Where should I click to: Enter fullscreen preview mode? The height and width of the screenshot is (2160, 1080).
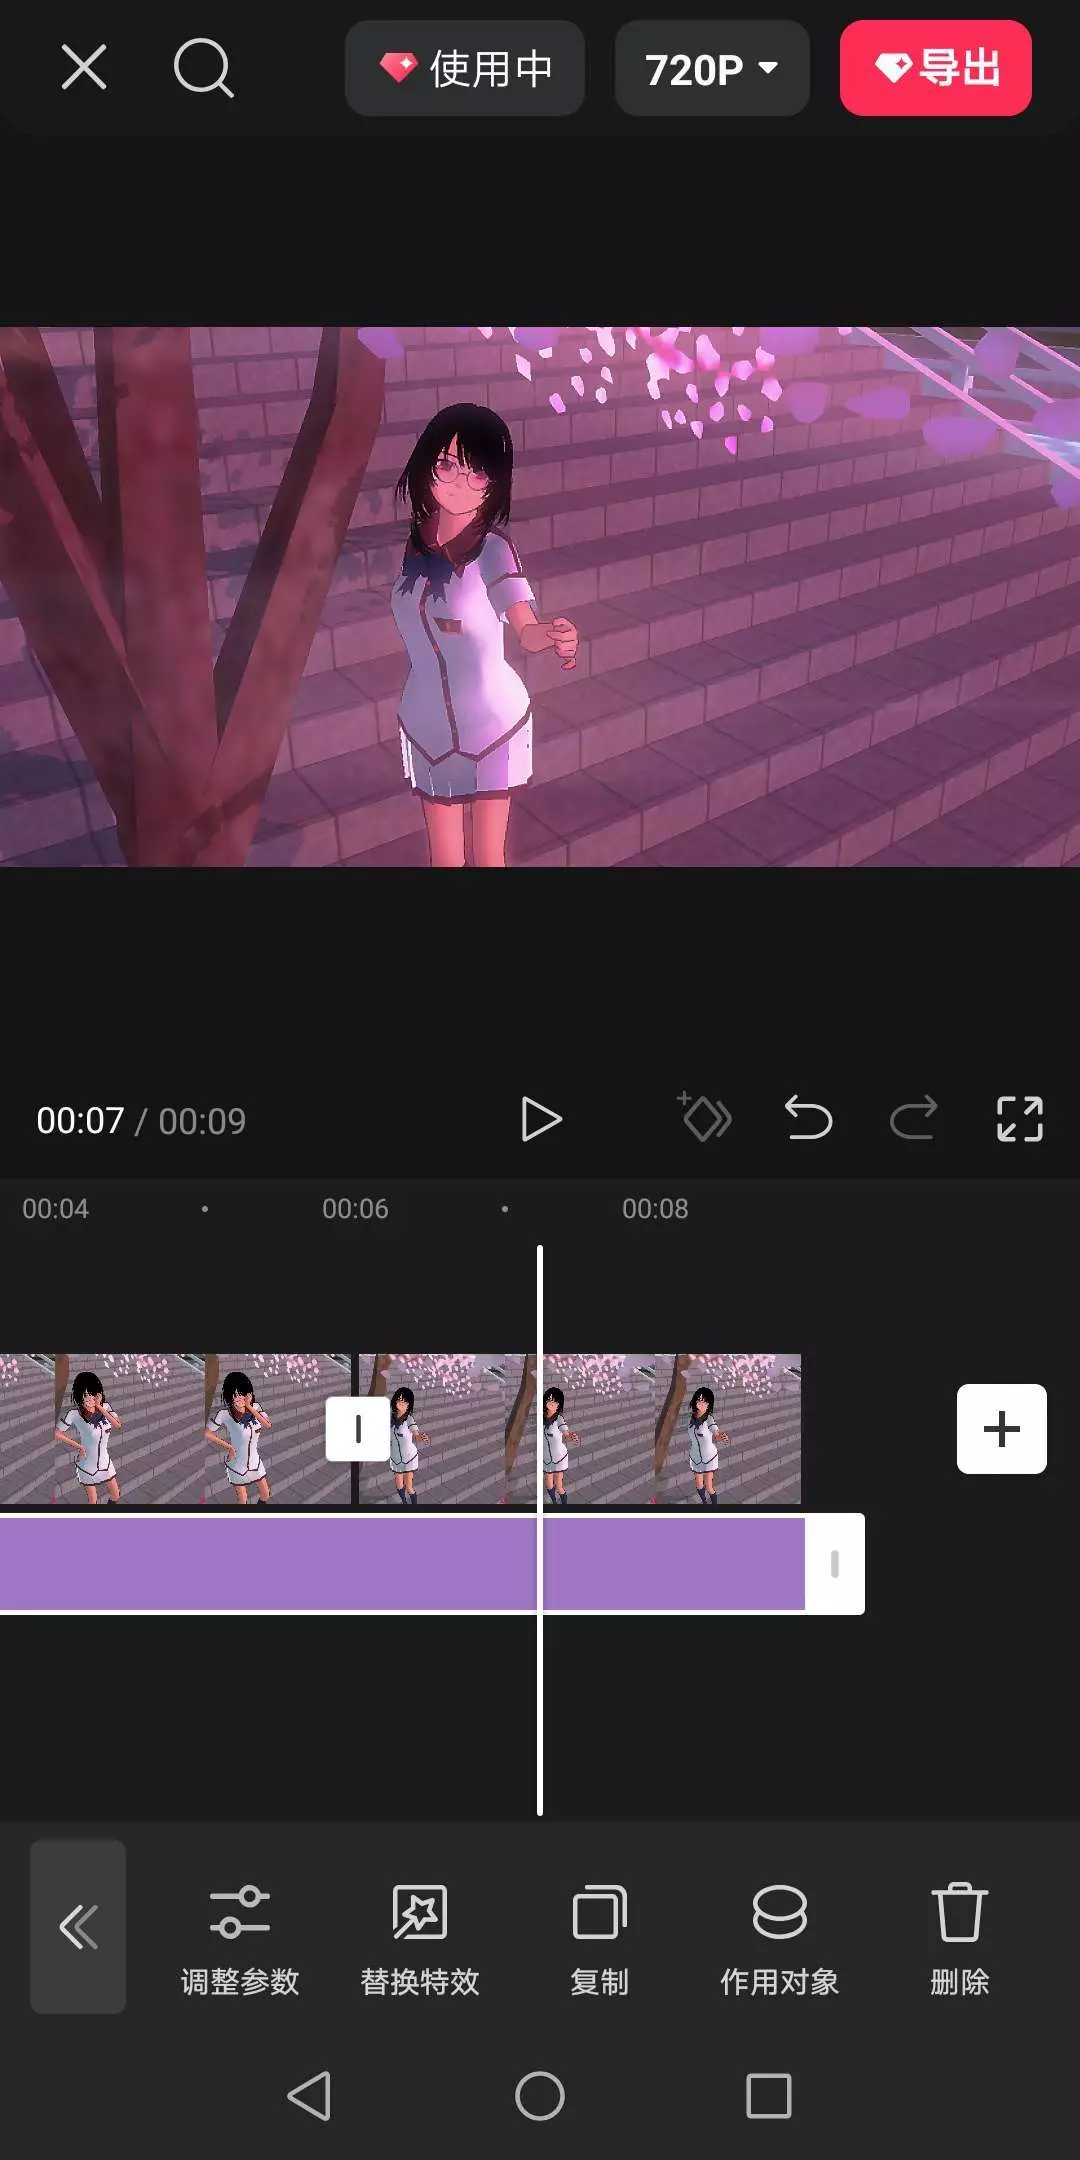[1020, 1119]
